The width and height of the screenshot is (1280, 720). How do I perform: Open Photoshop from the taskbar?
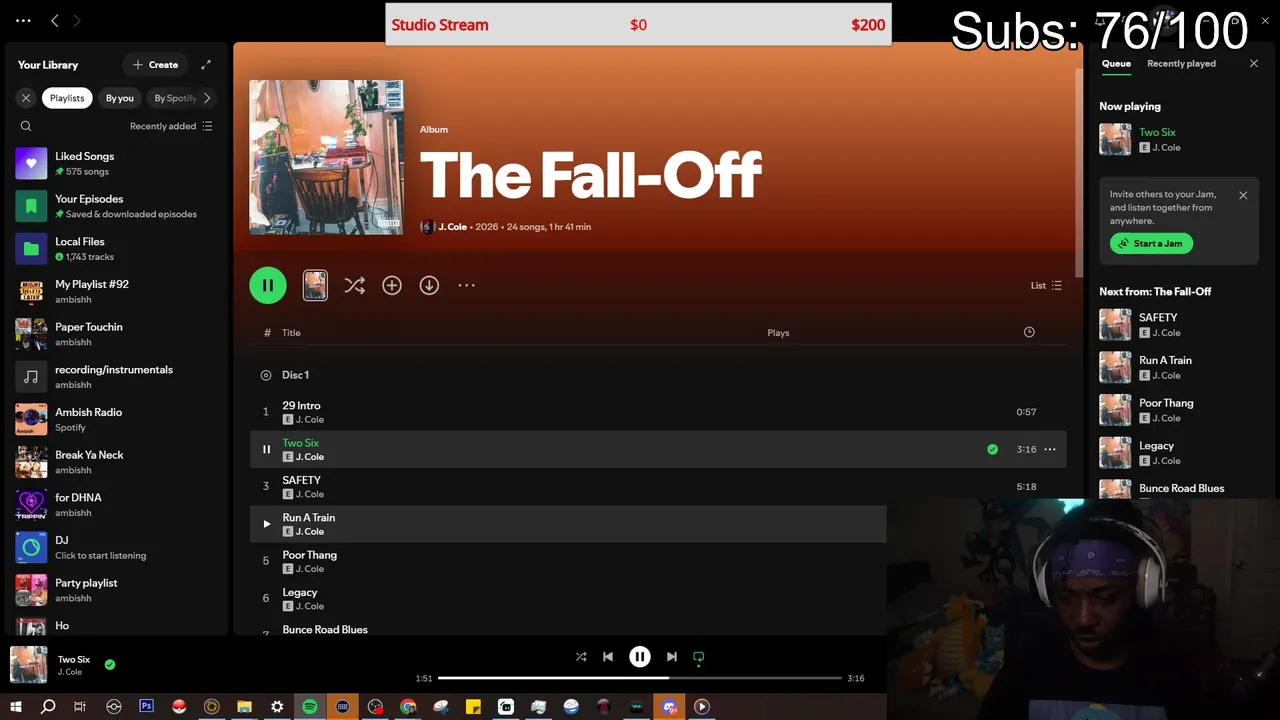point(146,707)
